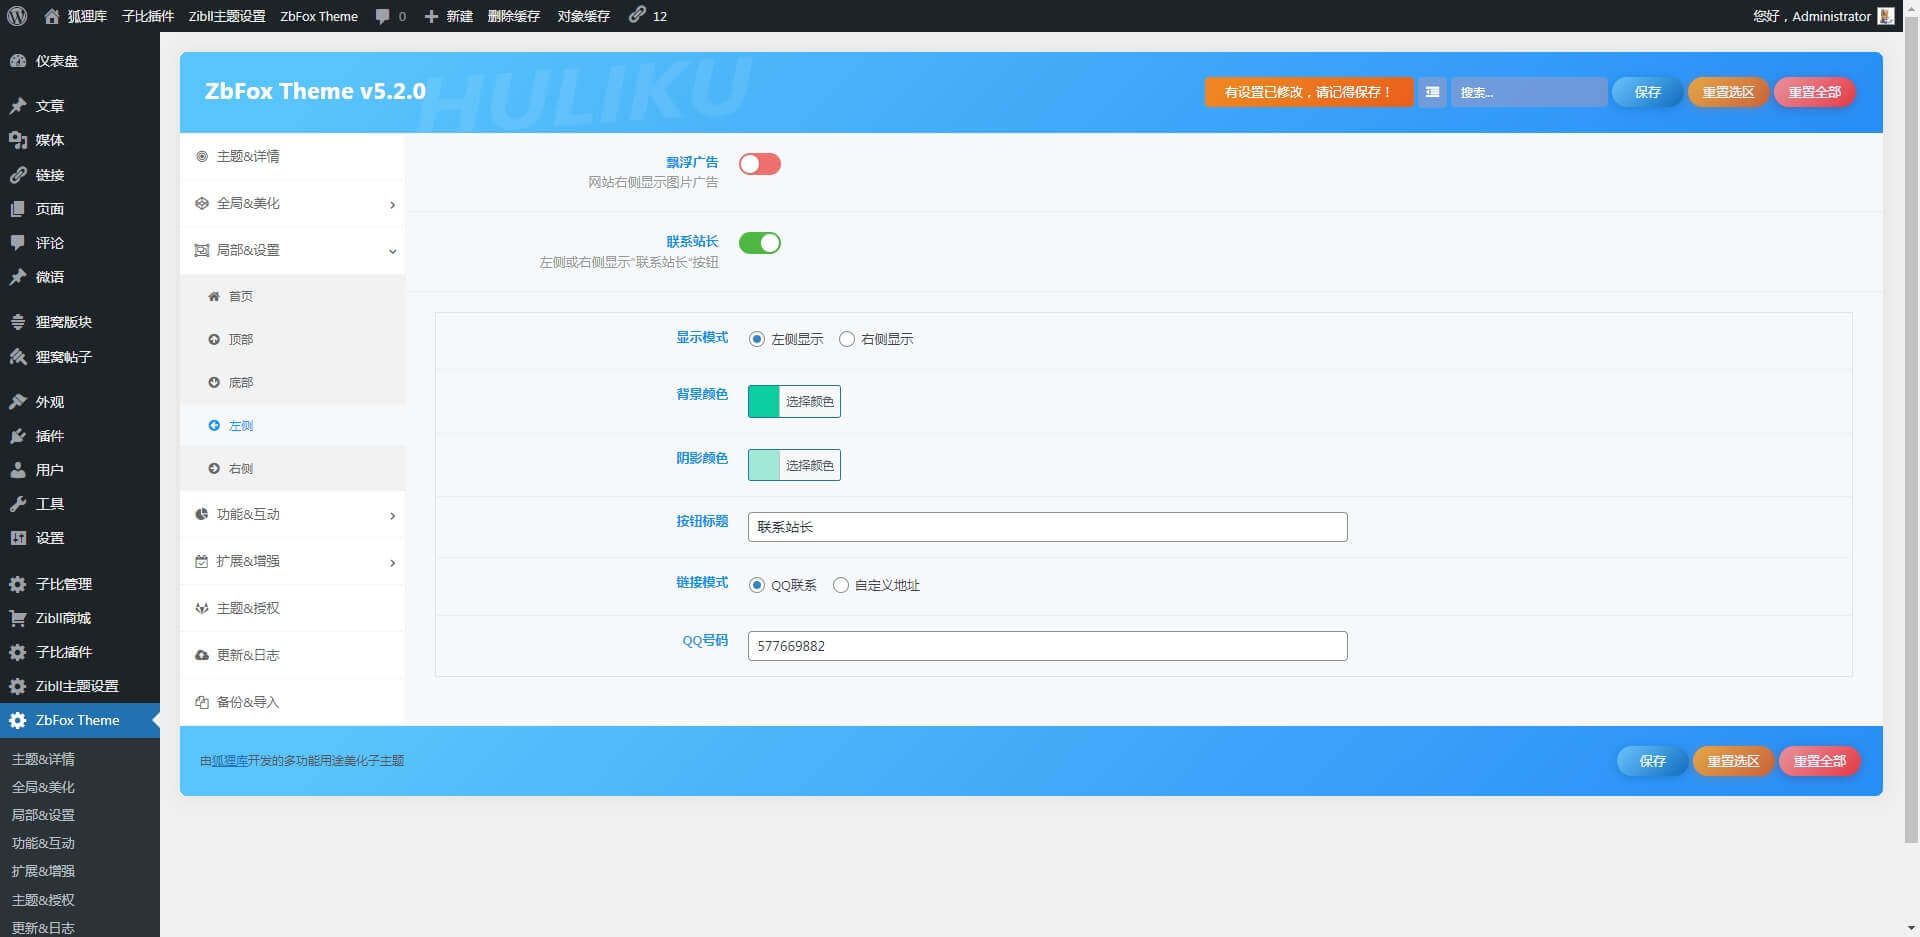Expand the 功能&互动 section
Viewport: 1920px width, 937px height.
[293, 515]
